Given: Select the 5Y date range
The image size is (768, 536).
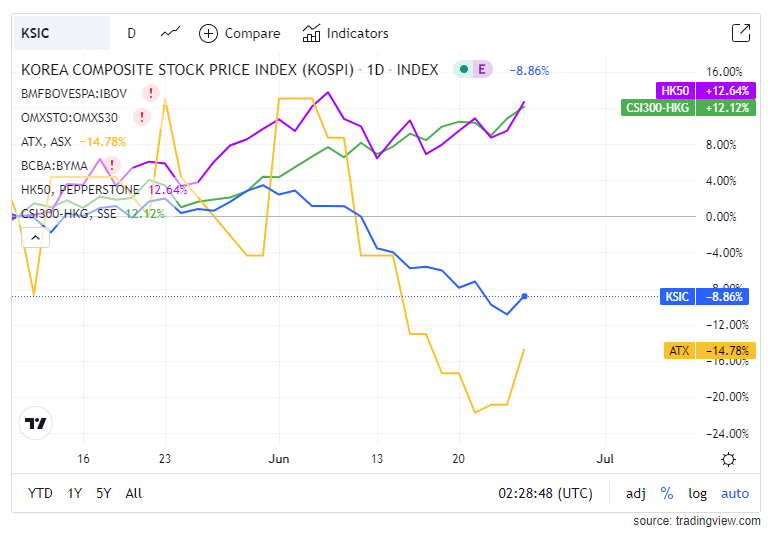Looking at the screenshot, I should pyautogui.click(x=103, y=493).
